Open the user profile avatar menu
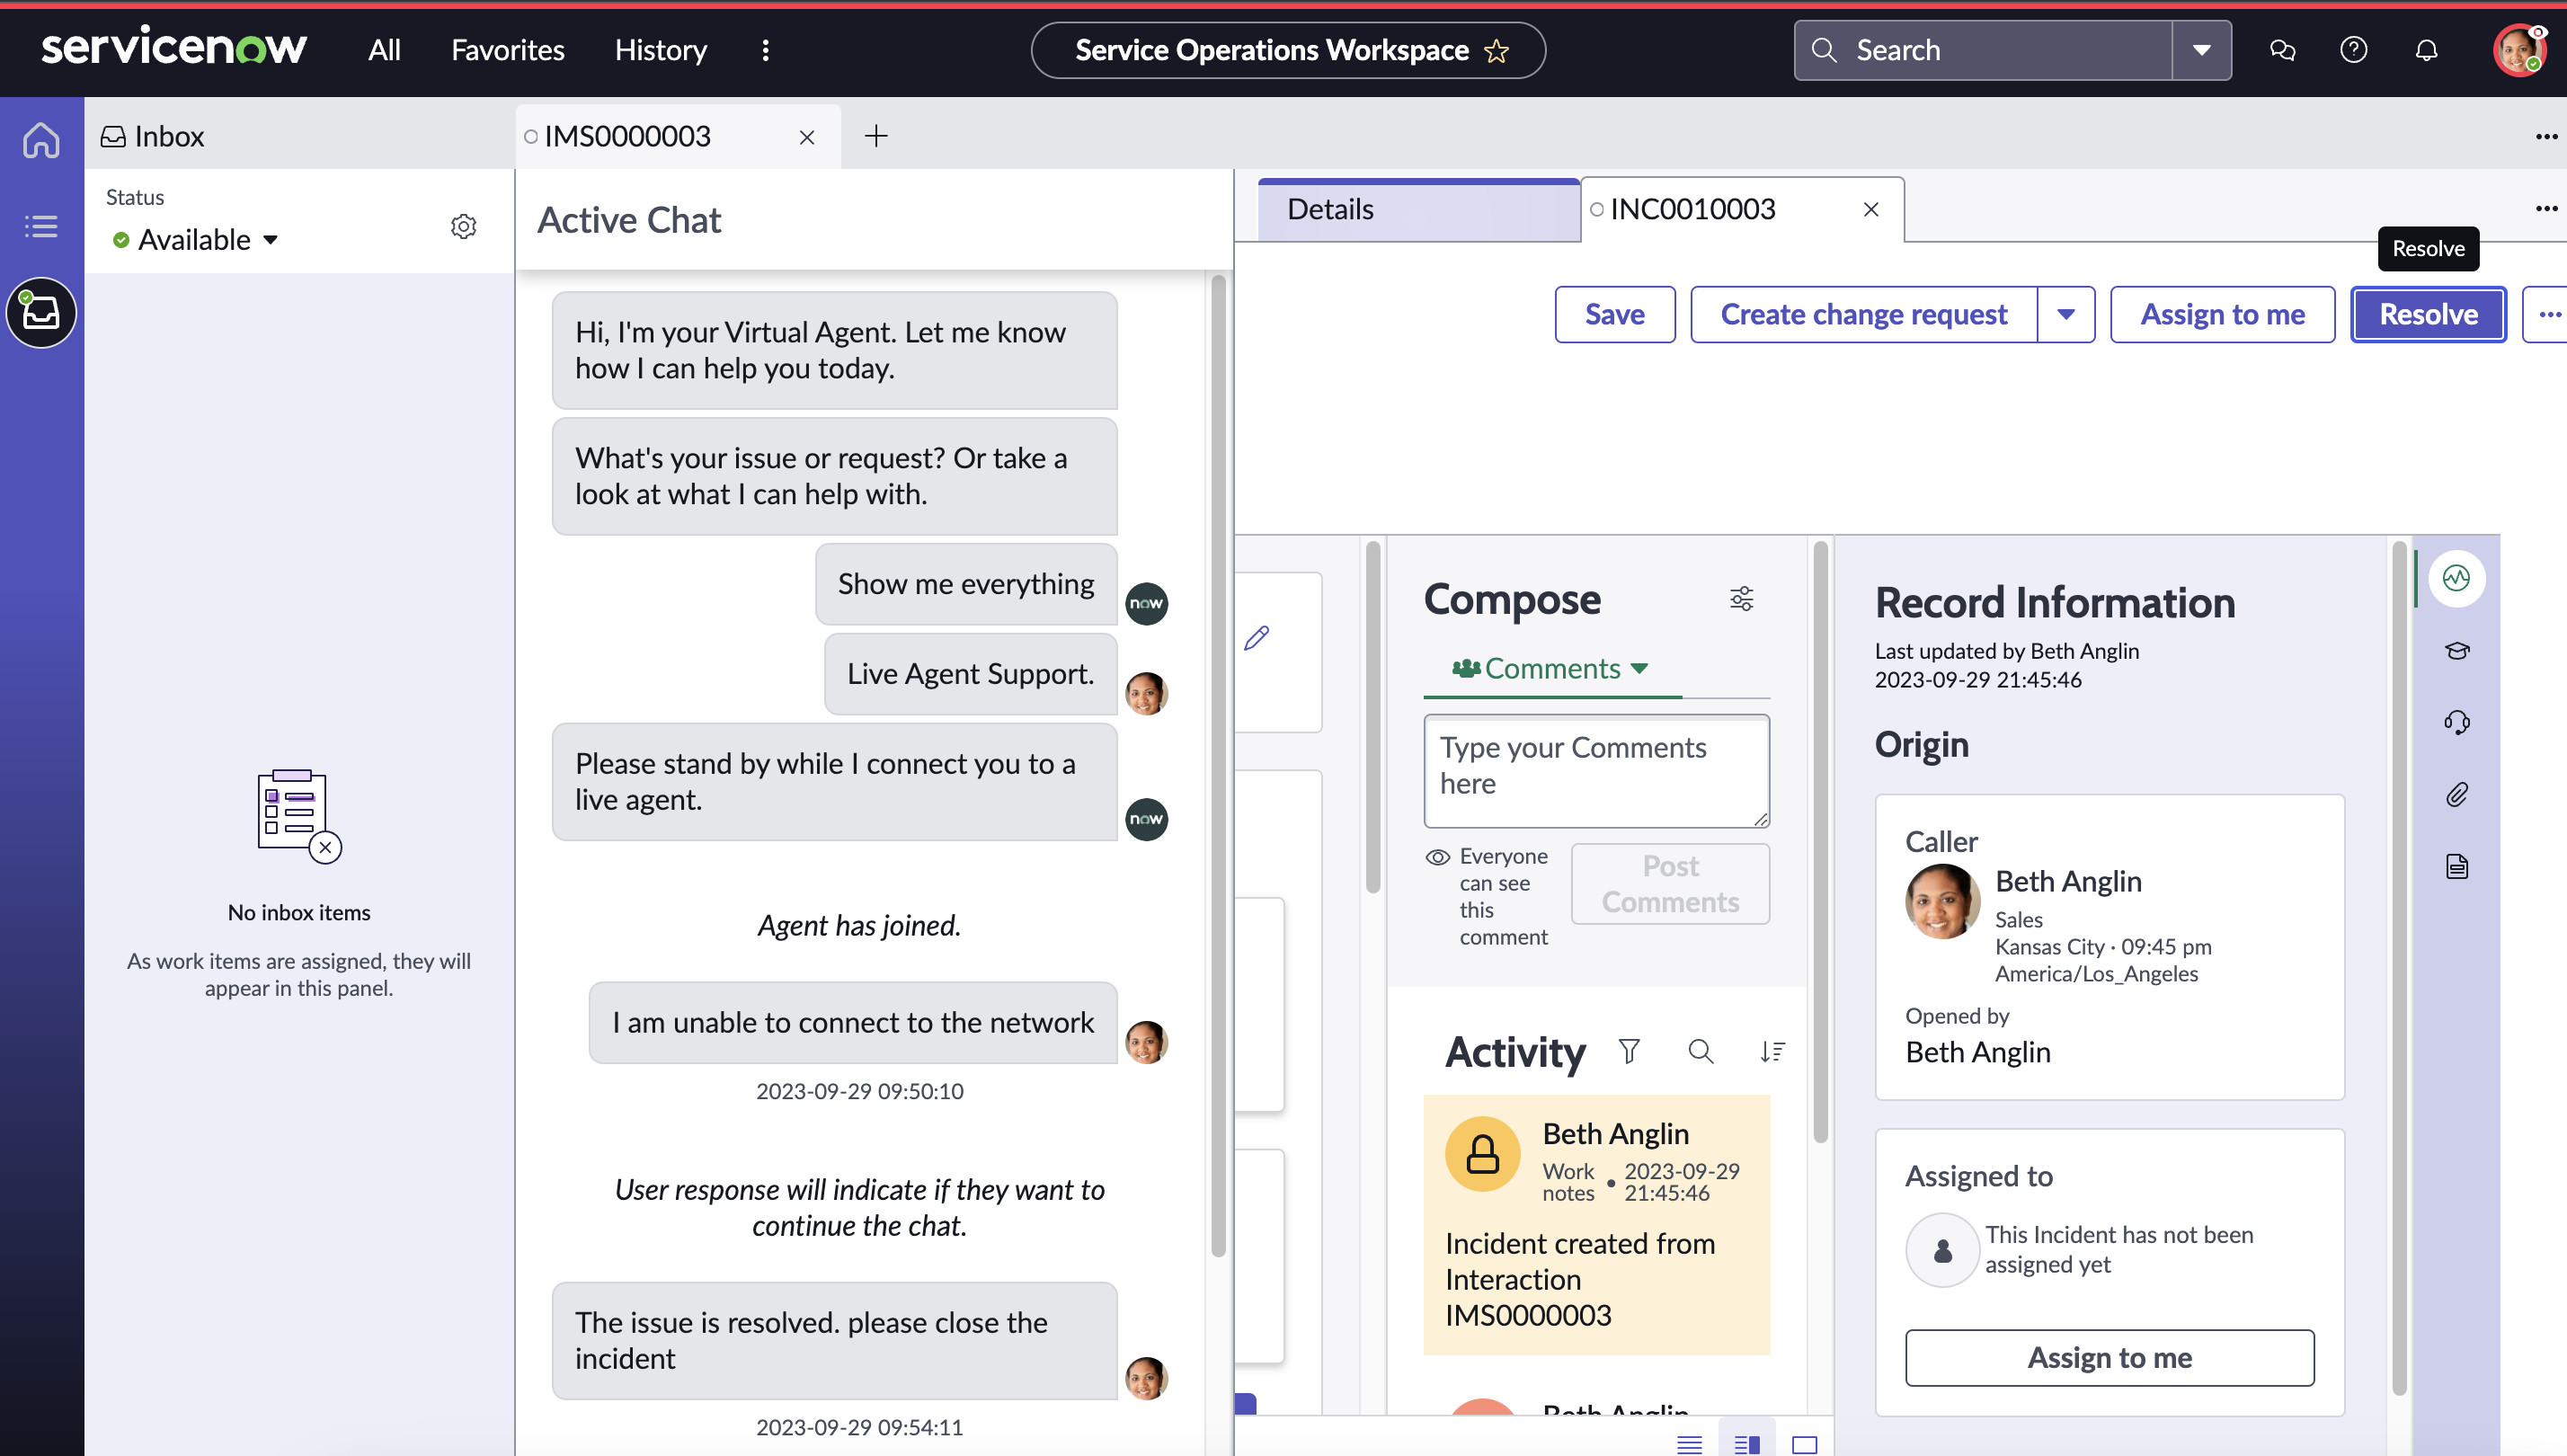This screenshot has width=2567, height=1456. (x=2518, y=50)
